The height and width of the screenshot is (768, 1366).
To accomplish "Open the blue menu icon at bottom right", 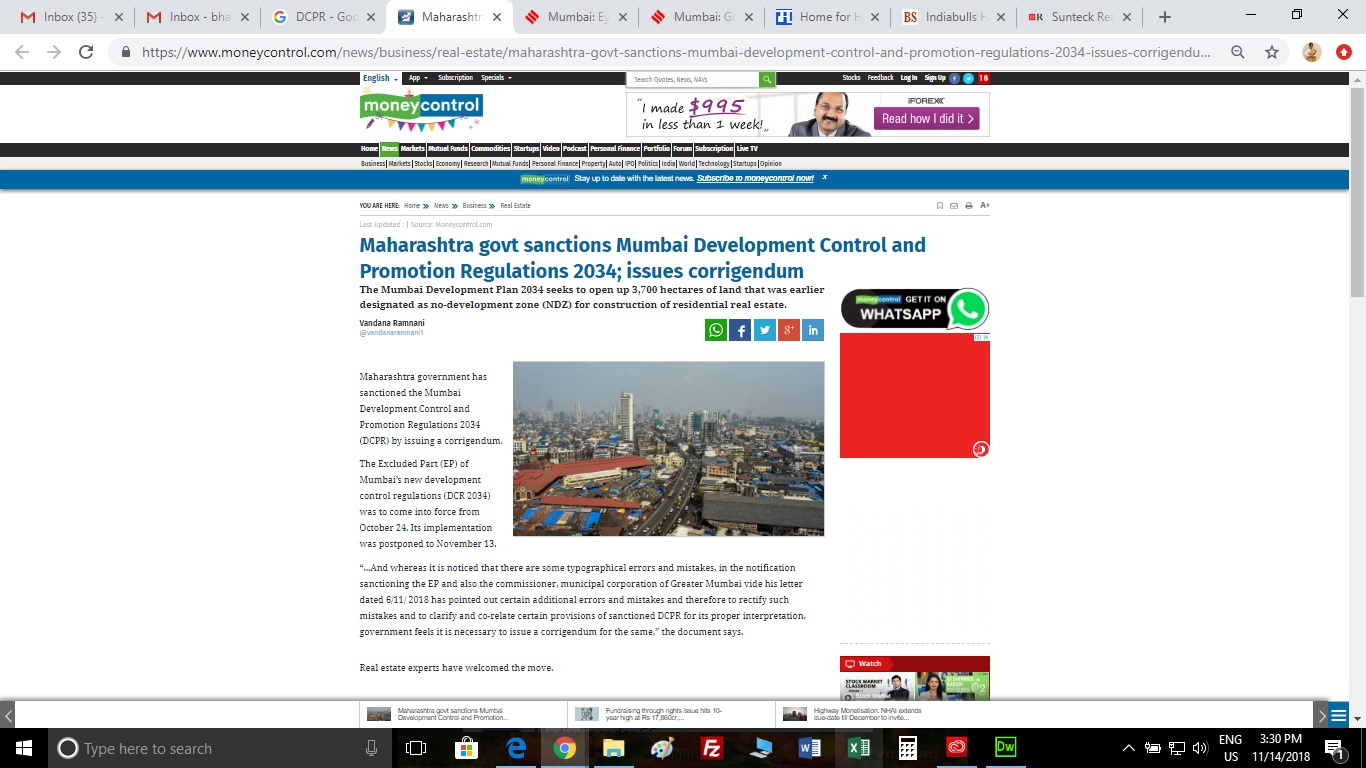I will 1339,715.
